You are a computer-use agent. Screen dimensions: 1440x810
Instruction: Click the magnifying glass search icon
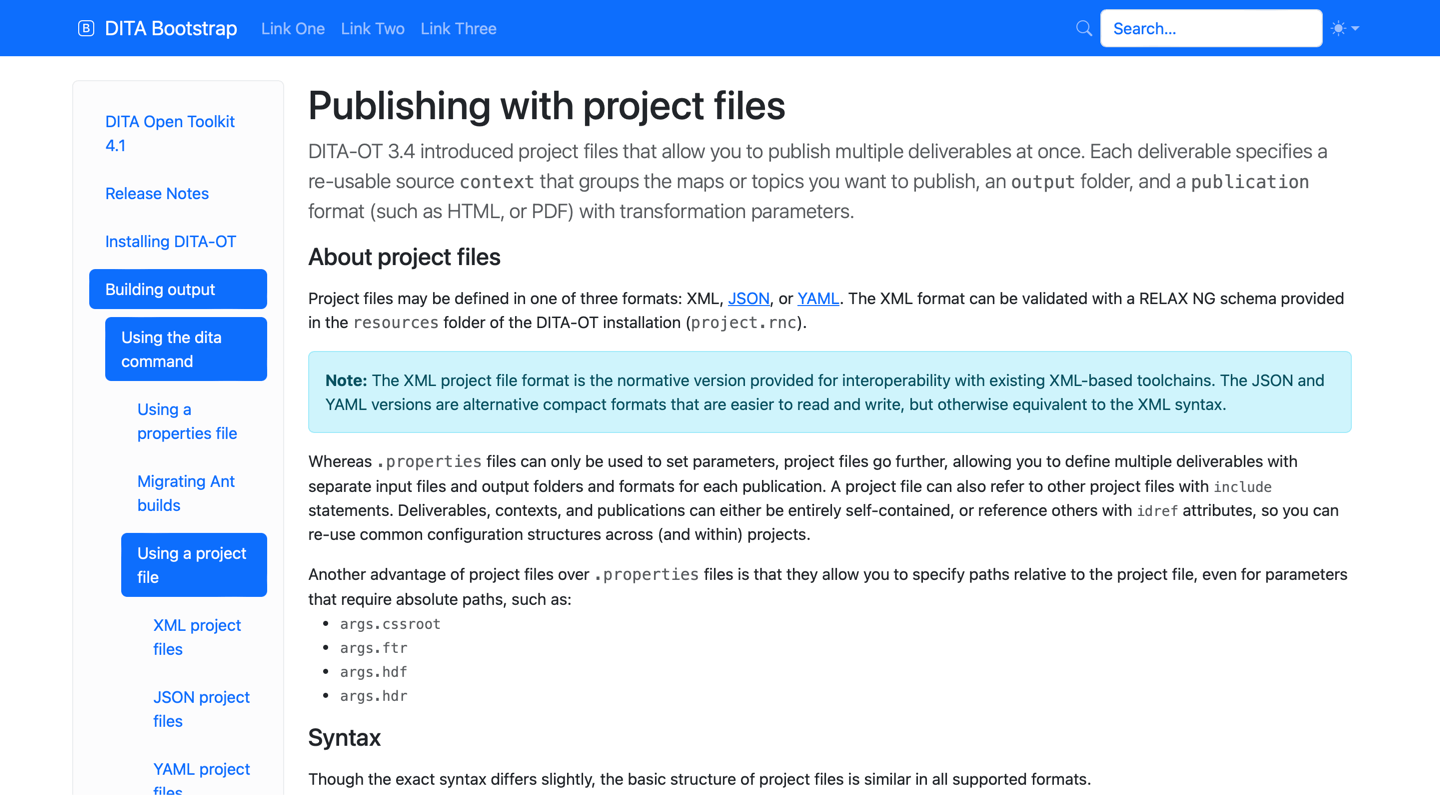tap(1083, 28)
